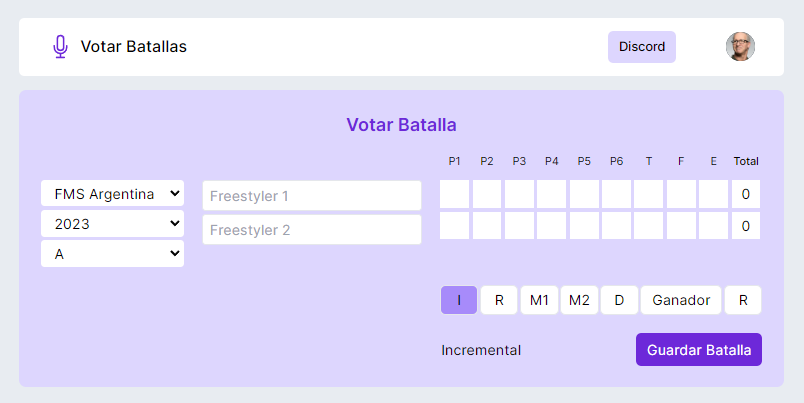Expand the A round dropdown

point(112,254)
